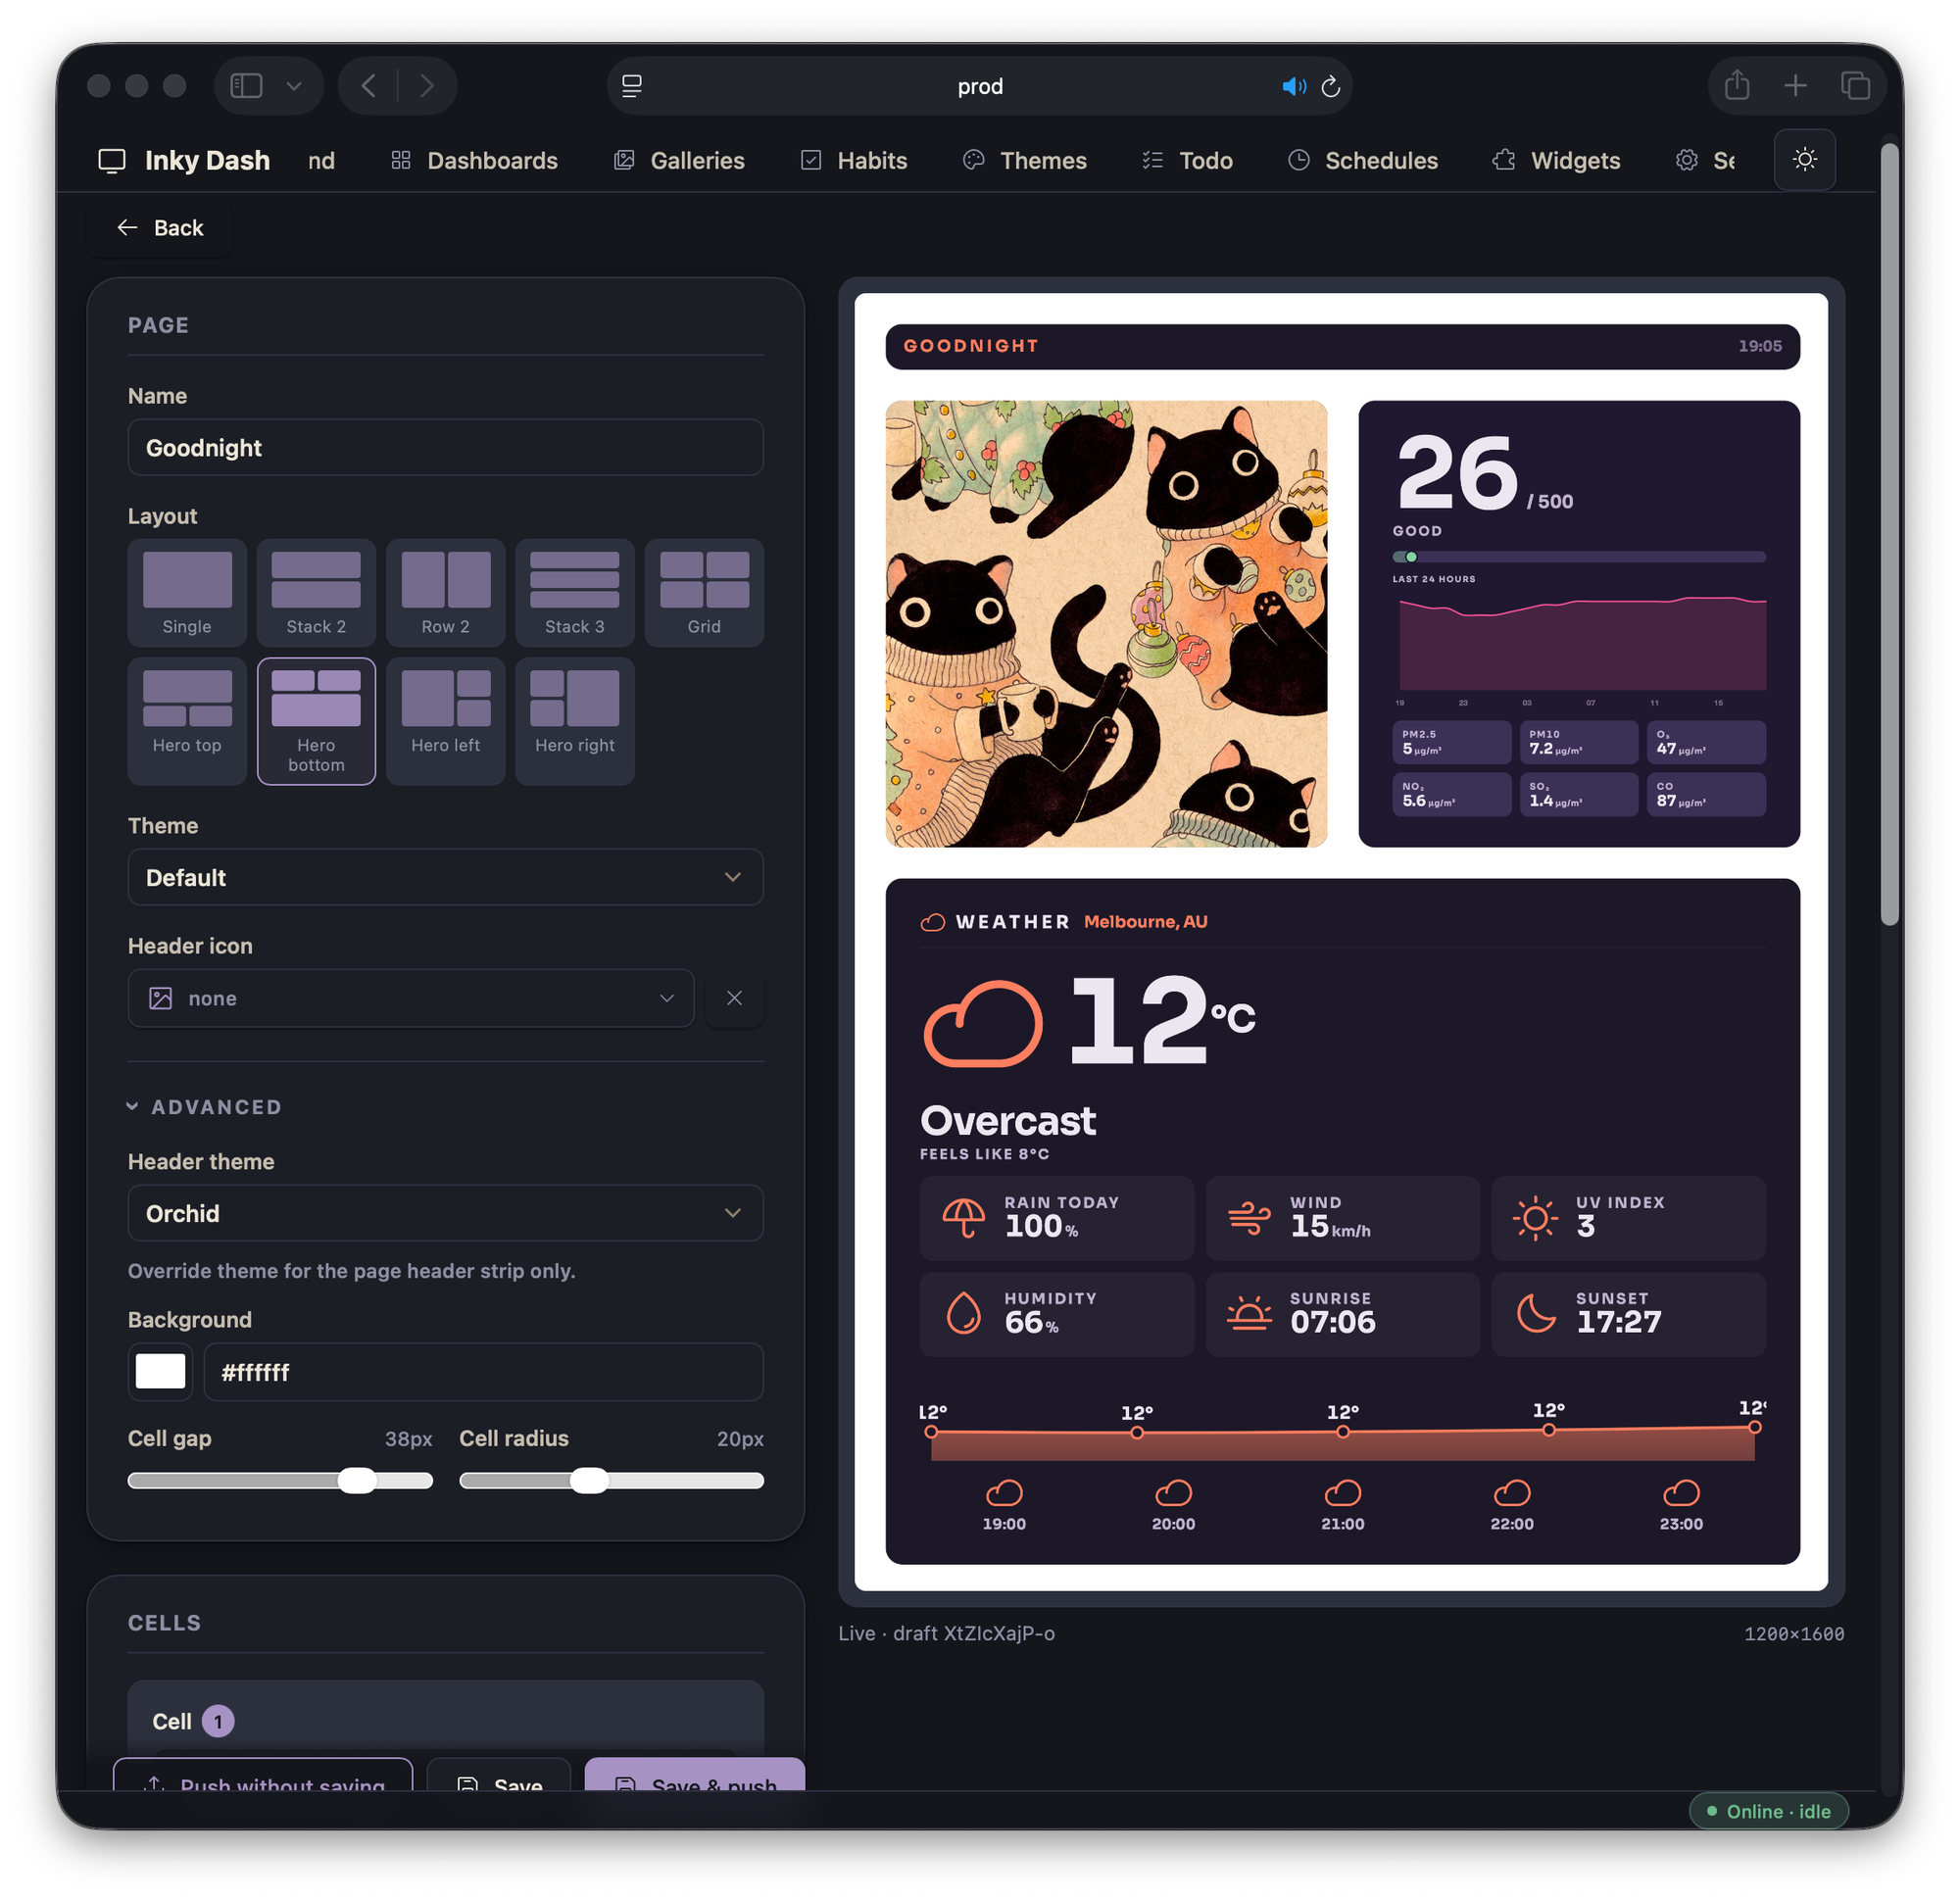Click the umbrella Rain Today icon
This screenshot has height=1899, width=1960.
[x=964, y=1218]
